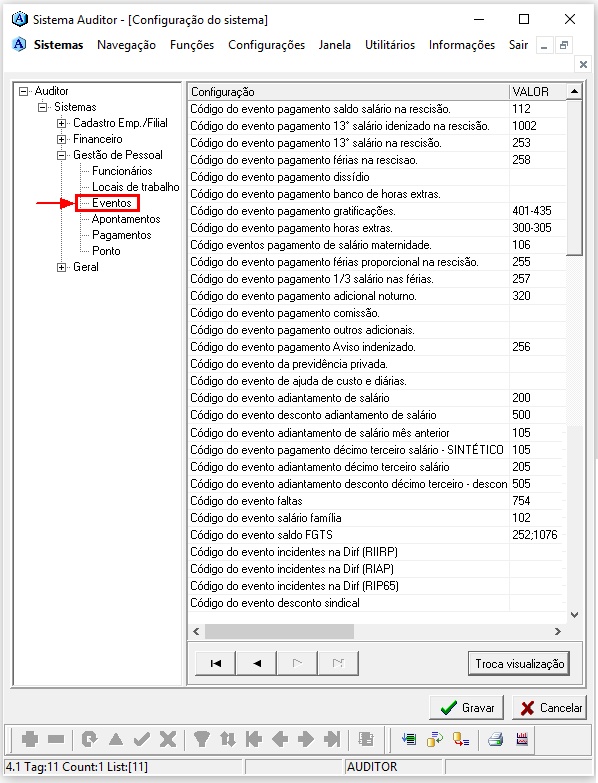Viewport: 598px width, 783px height.
Task: Click the filter funnel toolbar icon
Action: tap(202, 739)
